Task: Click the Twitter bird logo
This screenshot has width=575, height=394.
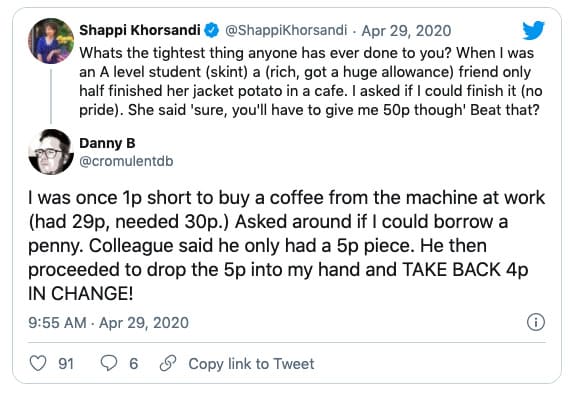Action: (x=533, y=30)
